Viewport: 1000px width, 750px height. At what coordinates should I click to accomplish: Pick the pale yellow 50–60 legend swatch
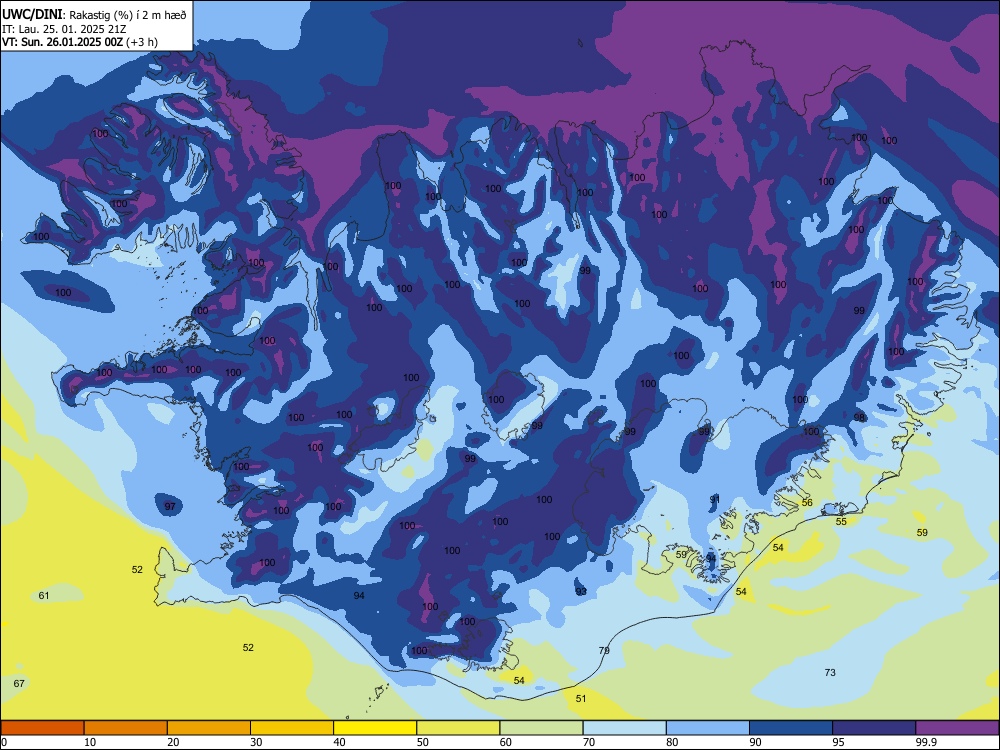[x=459, y=728]
